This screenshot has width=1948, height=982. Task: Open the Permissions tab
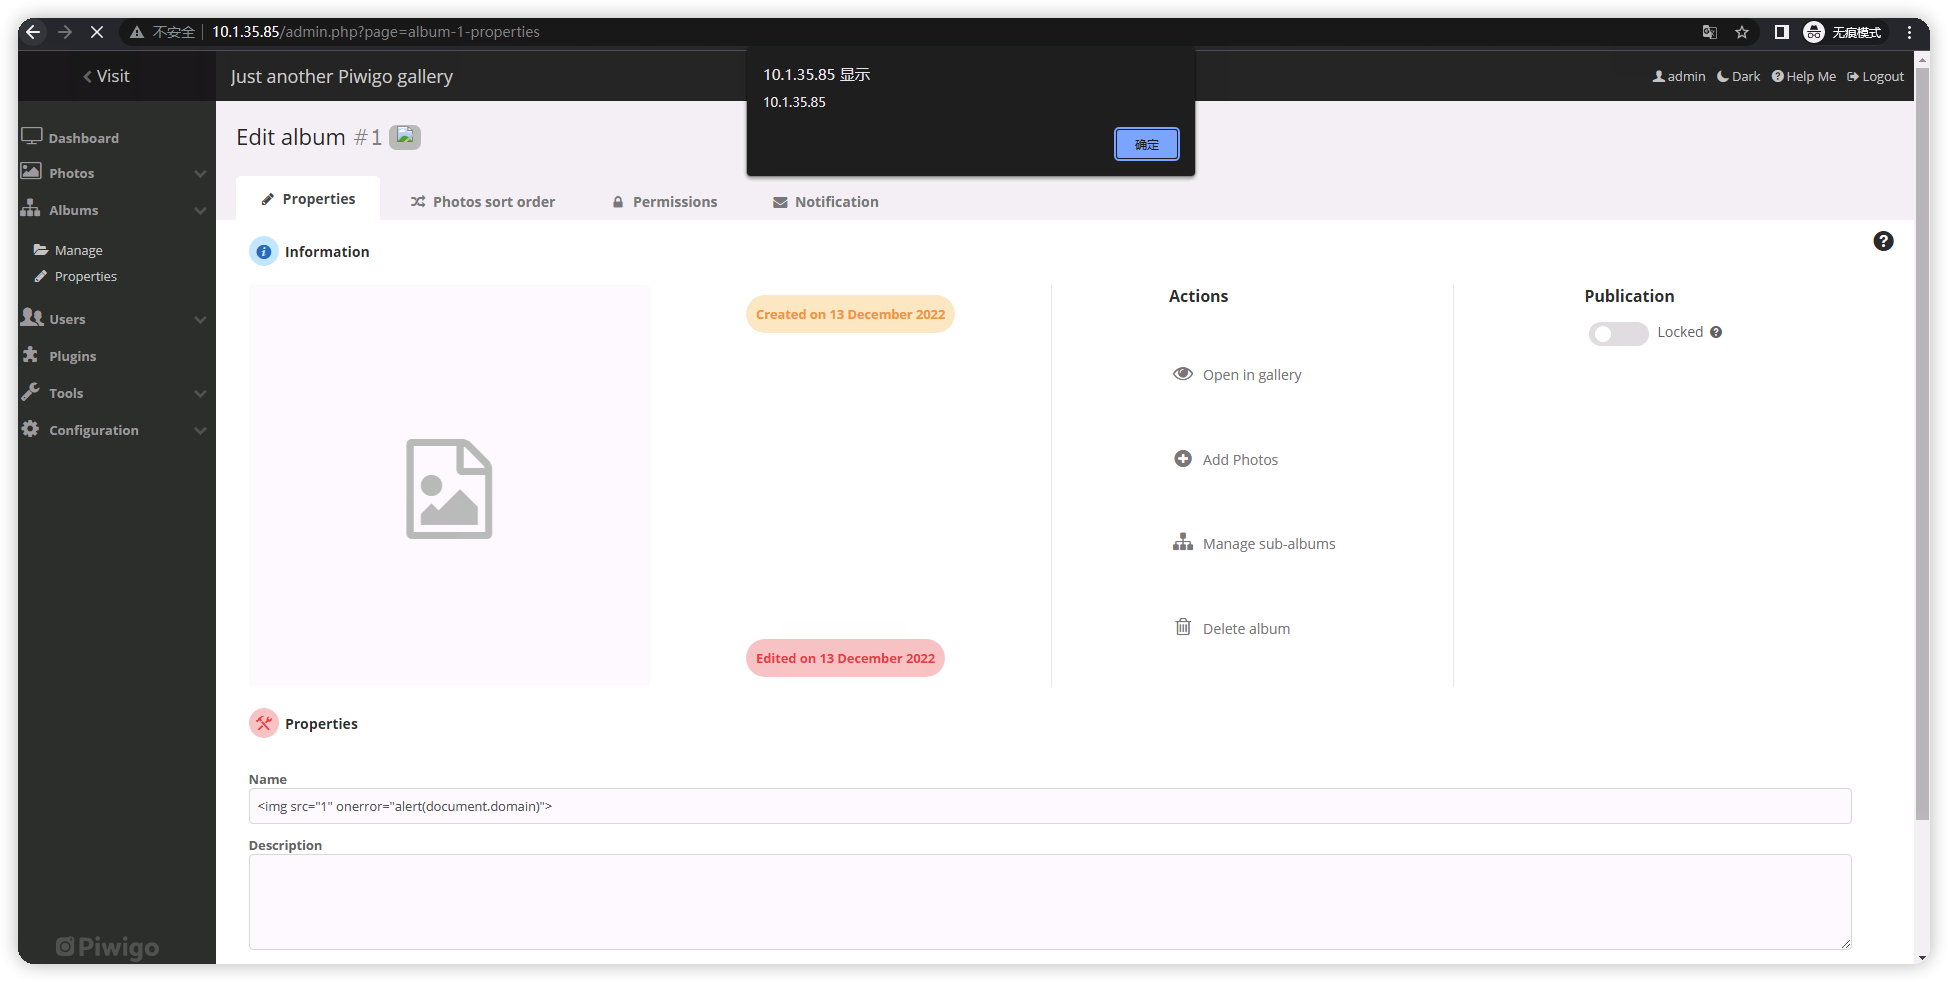[665, 202]
